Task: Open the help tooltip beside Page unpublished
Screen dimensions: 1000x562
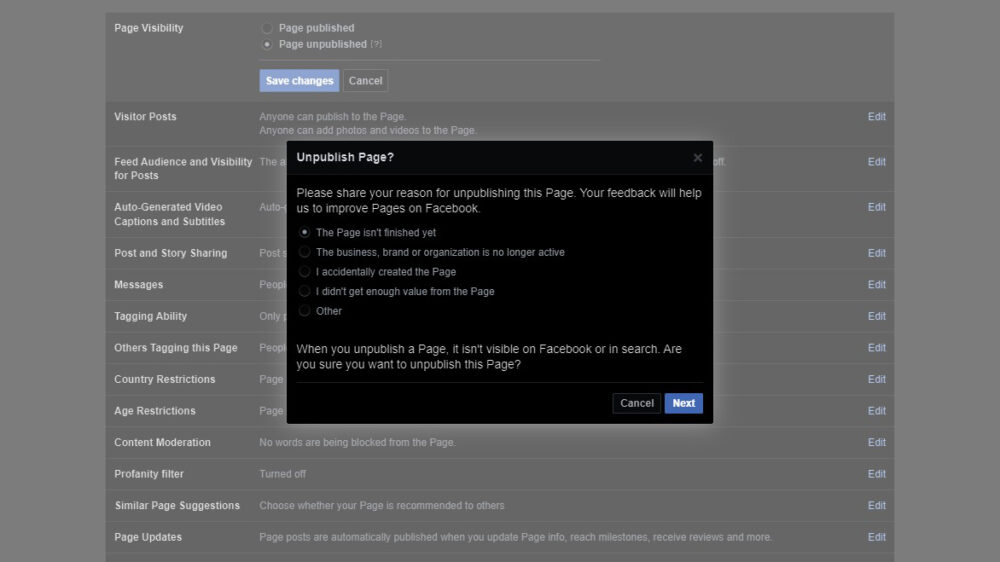Action: pos(376,45)
